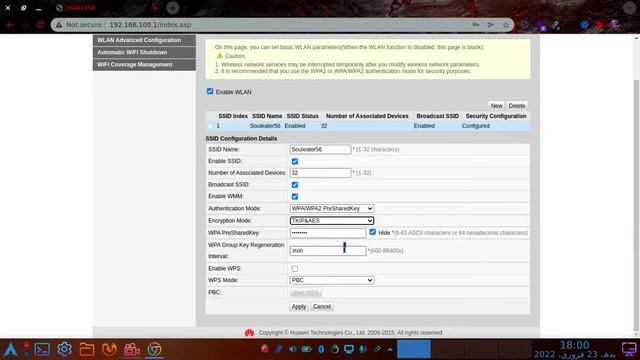Open the Encryption Mode dropdown
640x360 pixels.
pos(331,221)
